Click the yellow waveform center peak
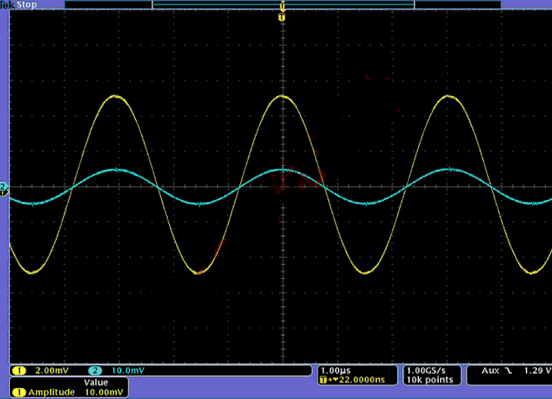The width and height of the screenshot is (552, 399). pos(283,96)
